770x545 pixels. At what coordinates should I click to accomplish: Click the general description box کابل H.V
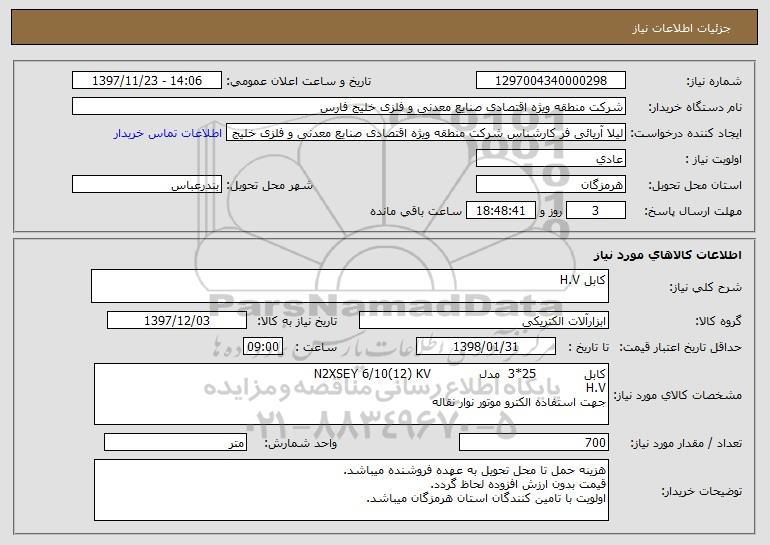click(x=350, y=286)
